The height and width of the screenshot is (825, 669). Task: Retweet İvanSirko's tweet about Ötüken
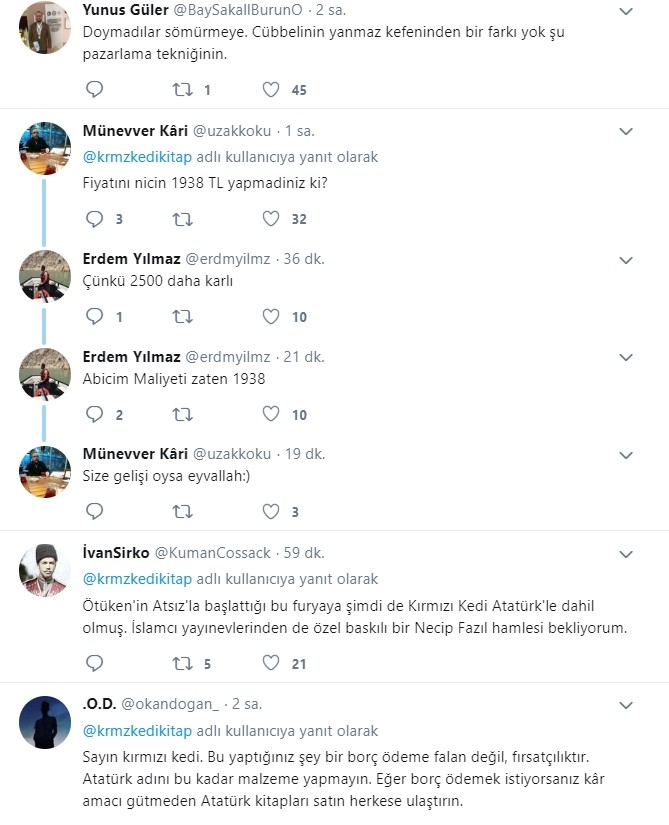pyautogui.click(x=183, y=663)
